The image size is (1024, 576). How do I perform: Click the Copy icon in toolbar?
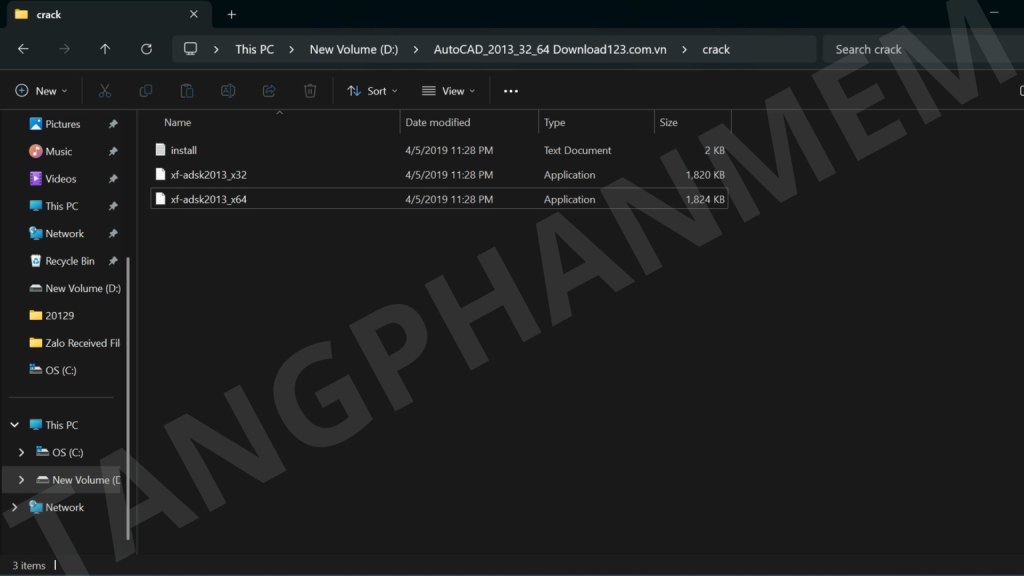coord(146,91)
